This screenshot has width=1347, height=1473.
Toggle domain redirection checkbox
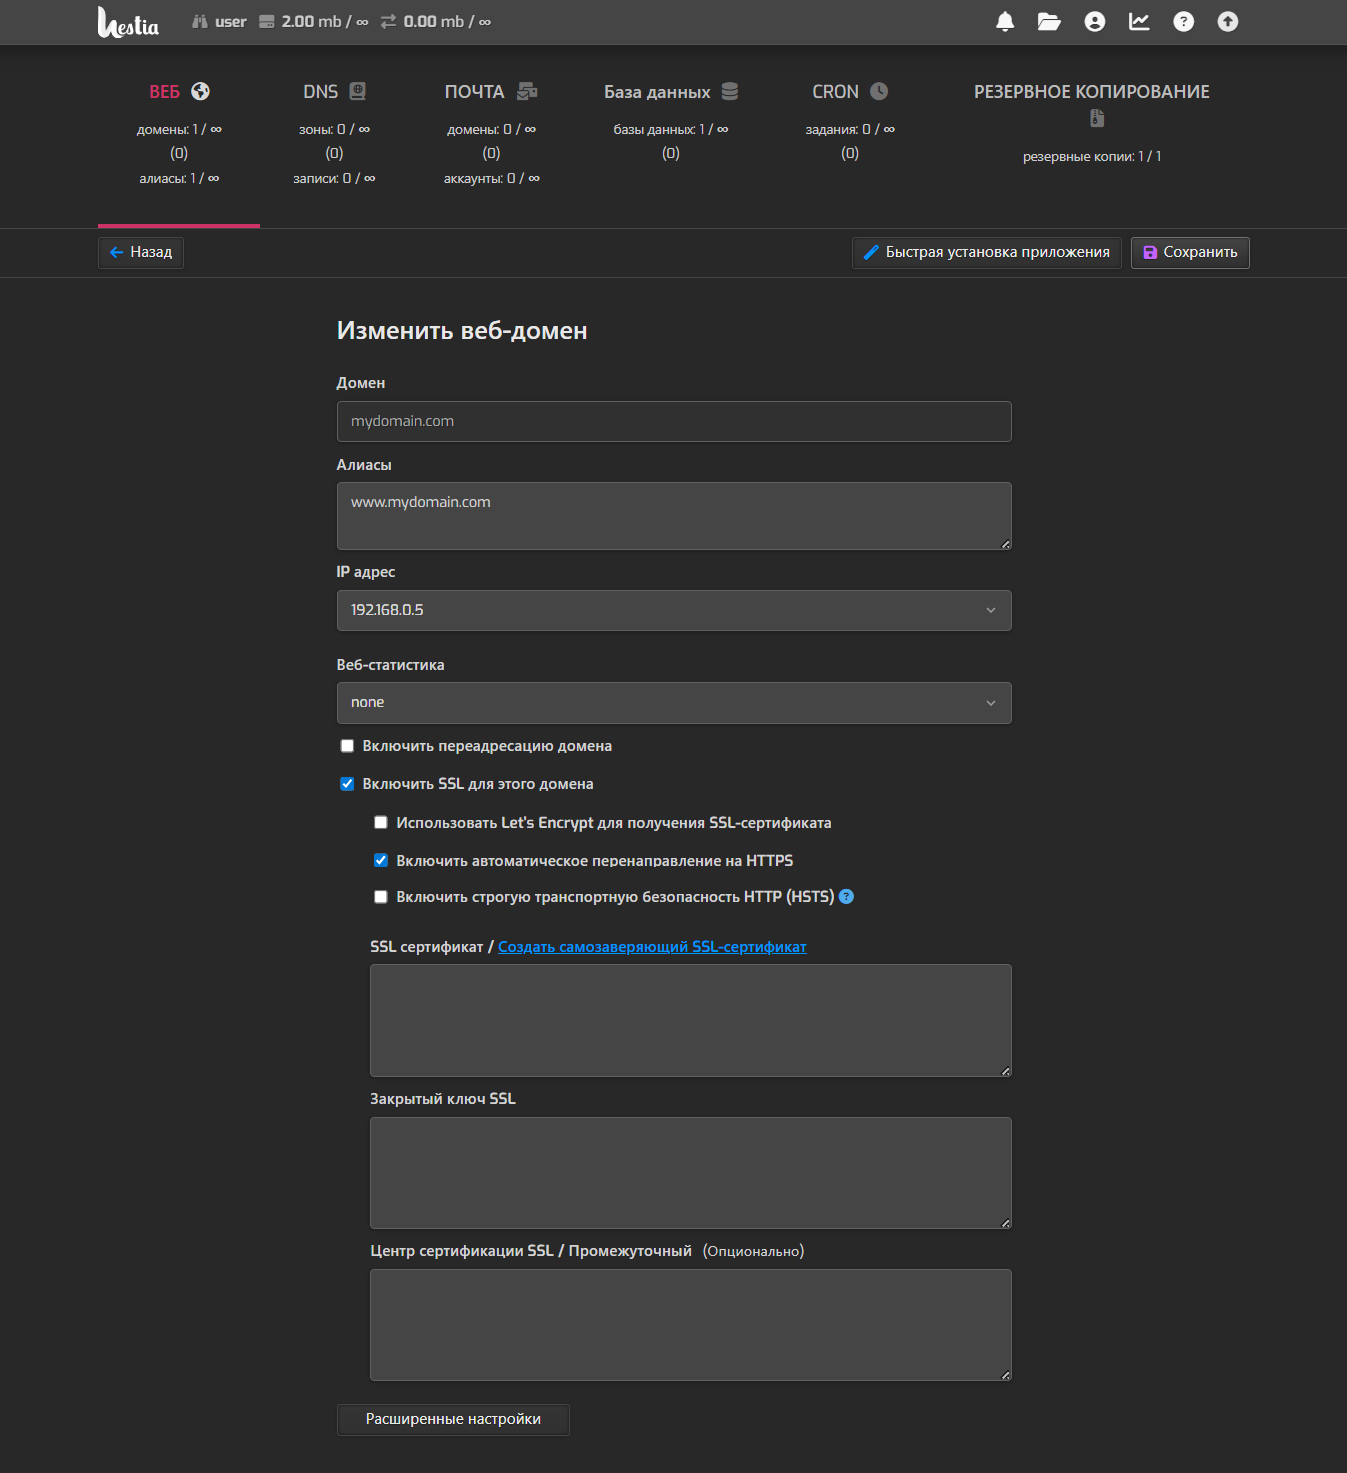click(x=347, y=746)
